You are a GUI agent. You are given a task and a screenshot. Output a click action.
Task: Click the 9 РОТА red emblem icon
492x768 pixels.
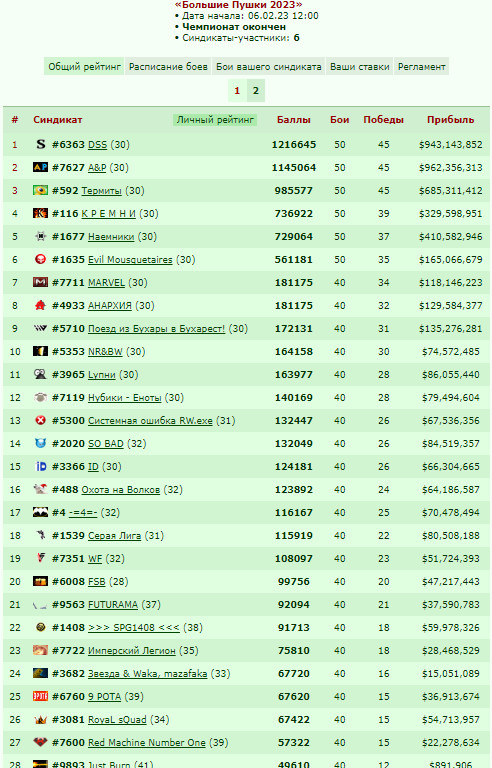(x=41, y=697)
